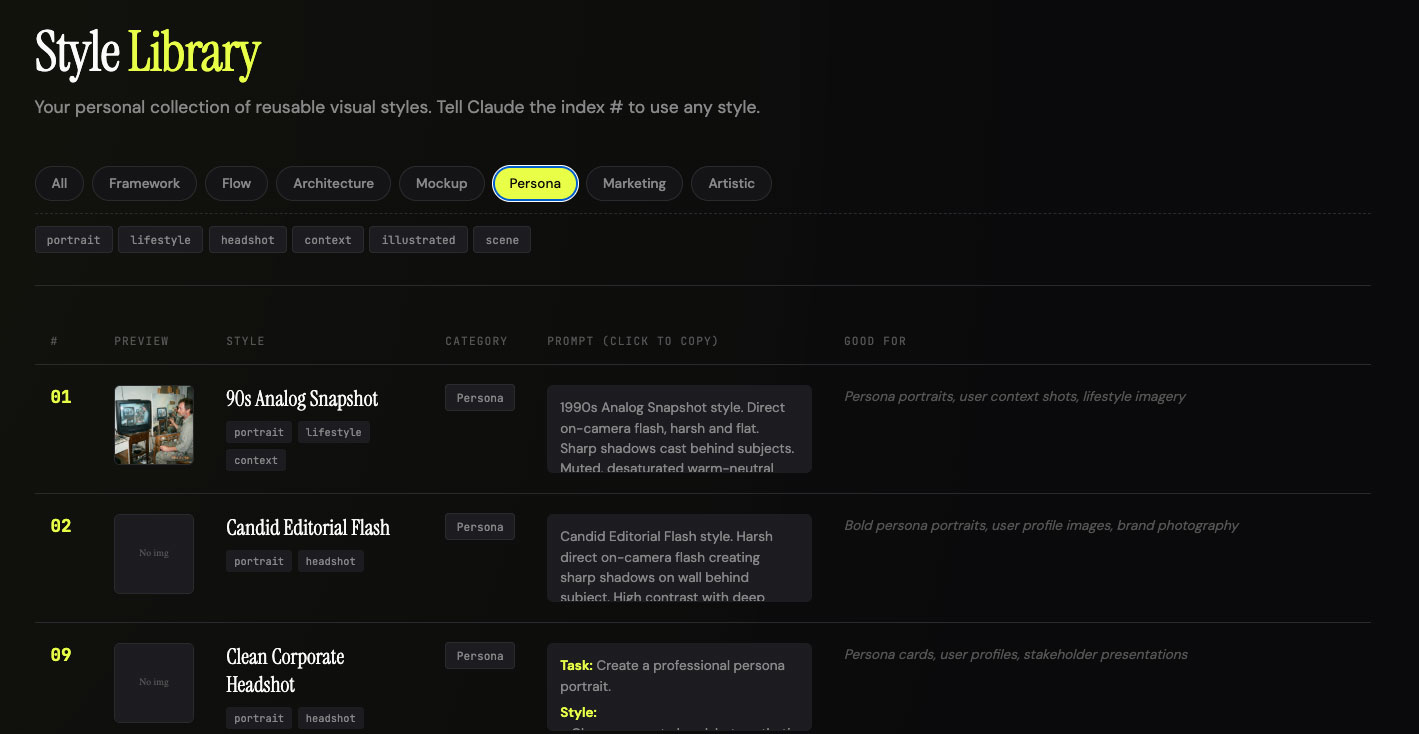The image size is (1419, 734).
Task: Switch to the Framework category filter
Action: [144, 183]
